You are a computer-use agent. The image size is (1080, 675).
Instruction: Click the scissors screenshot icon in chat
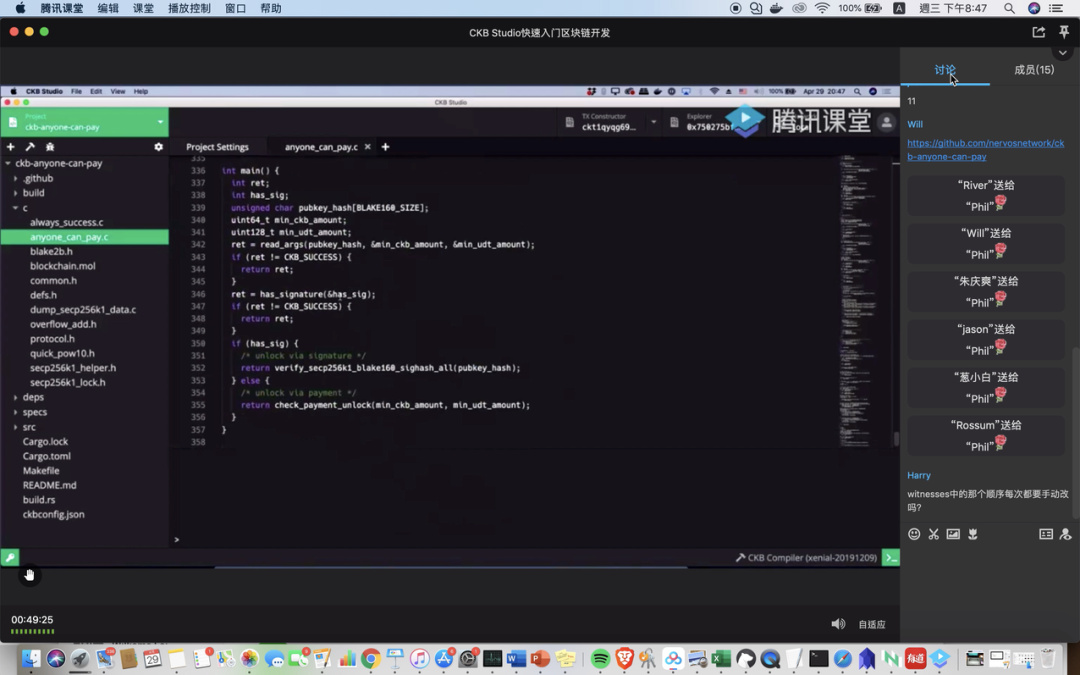[x=933, y=534]
